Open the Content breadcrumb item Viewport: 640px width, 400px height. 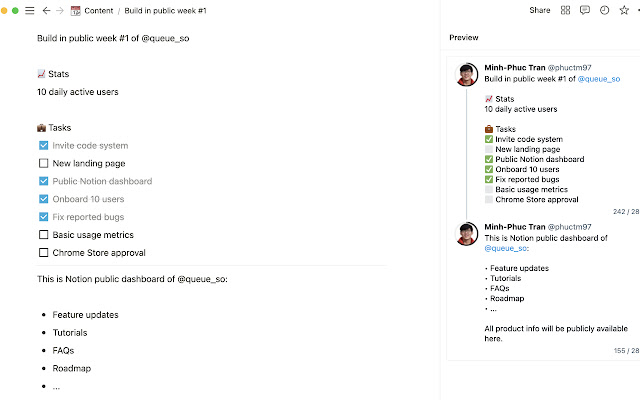(x=99, y=10)
